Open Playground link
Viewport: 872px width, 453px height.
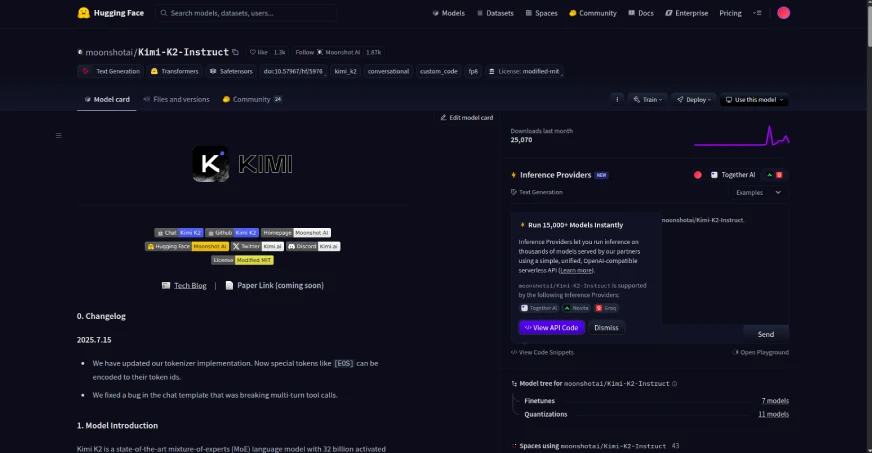[x=761, y=352]
